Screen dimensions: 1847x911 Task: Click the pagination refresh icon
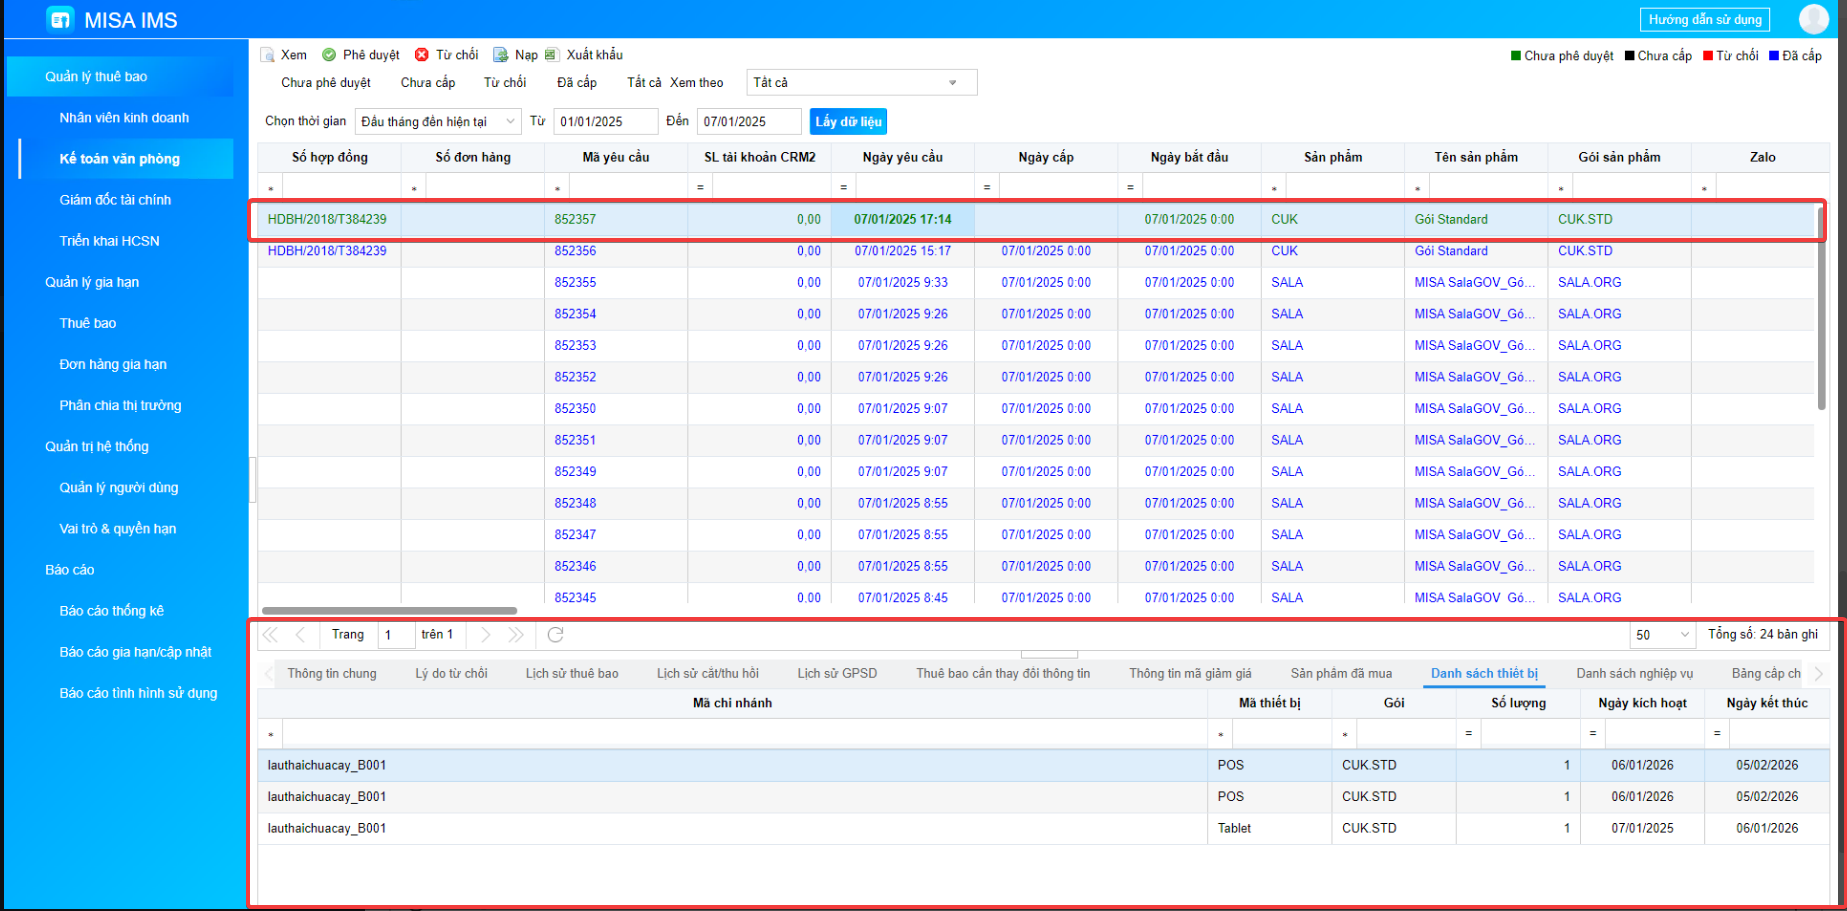pos(556,635)
